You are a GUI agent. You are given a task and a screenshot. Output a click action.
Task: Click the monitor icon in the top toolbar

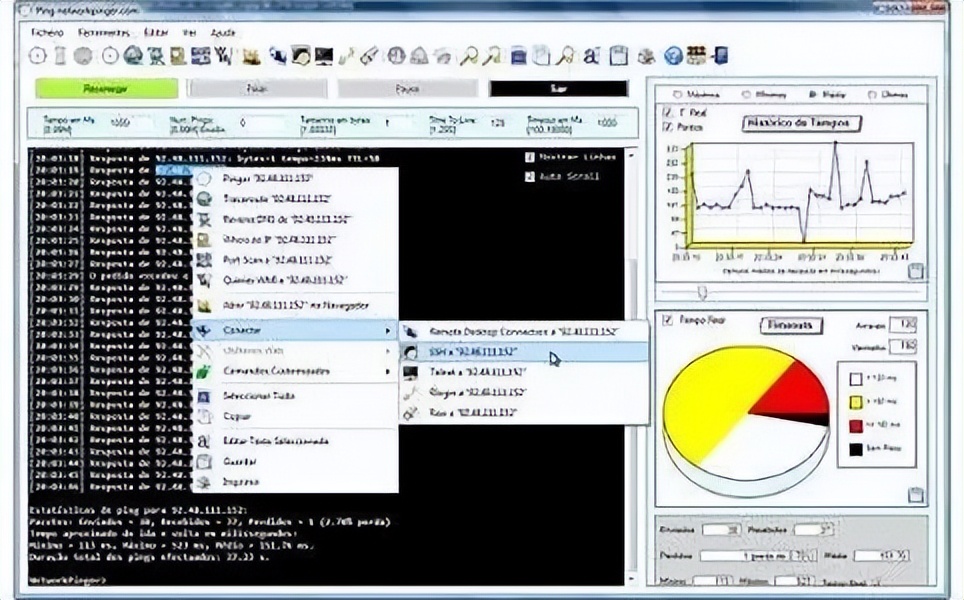323,56
